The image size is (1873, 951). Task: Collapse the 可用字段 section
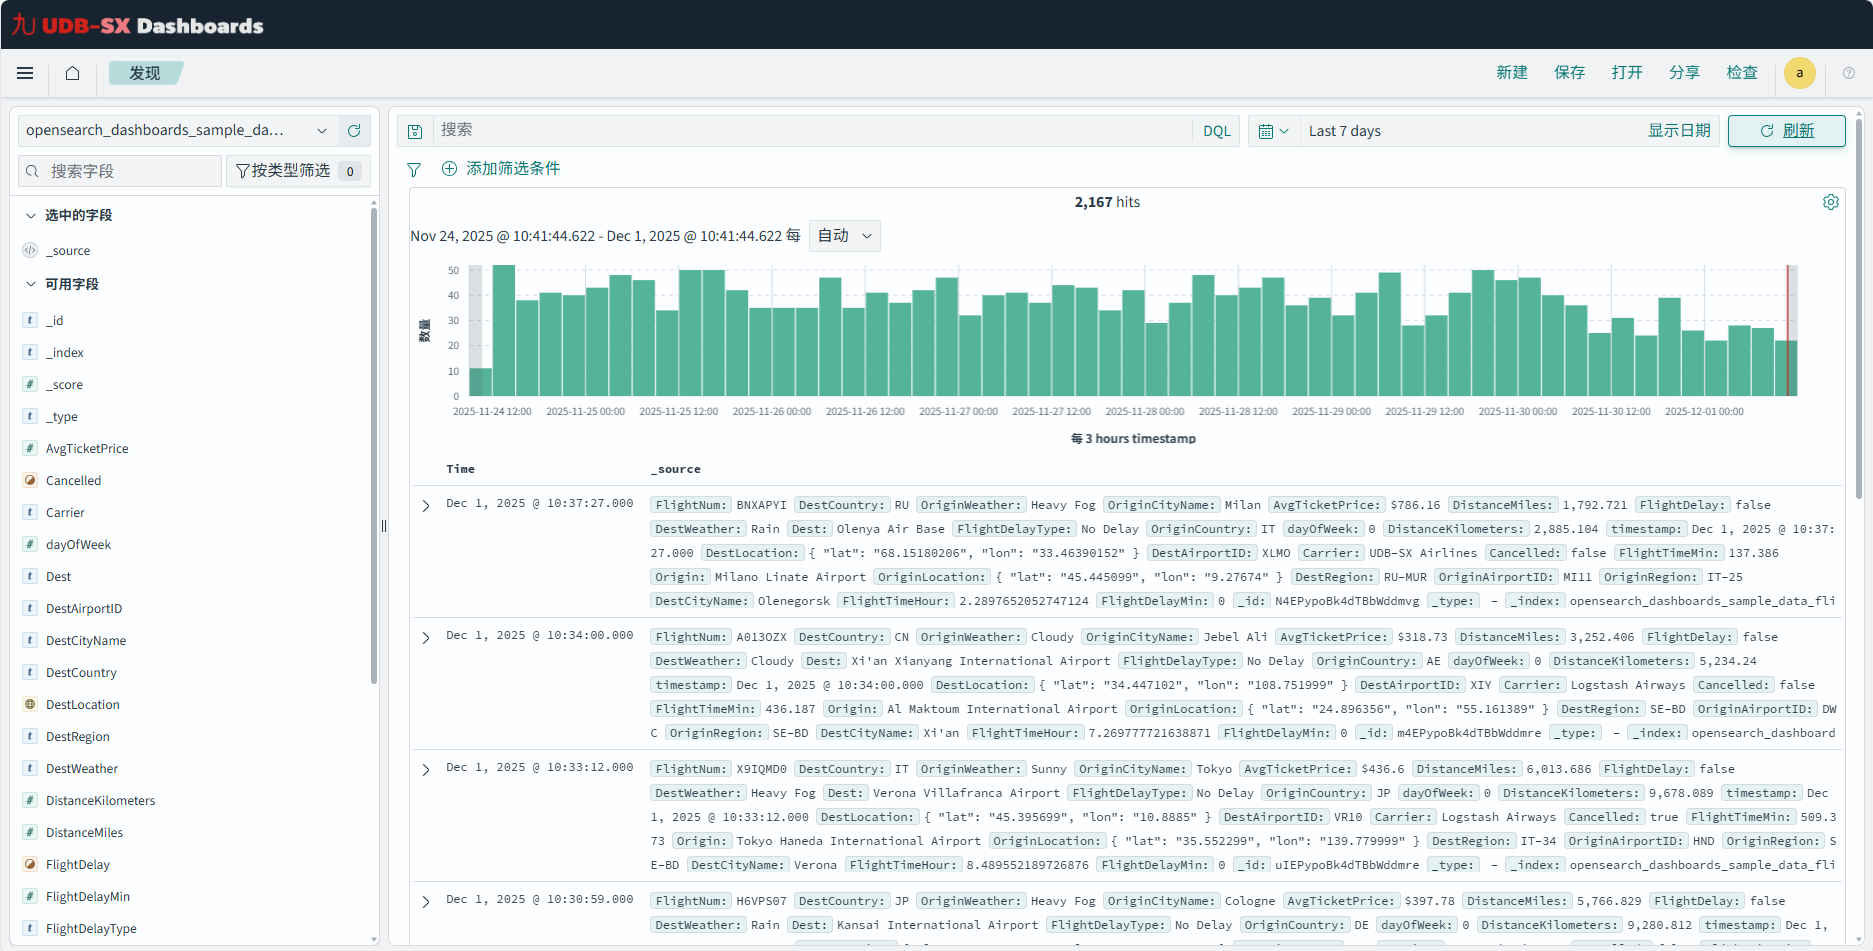coord(31,284)
